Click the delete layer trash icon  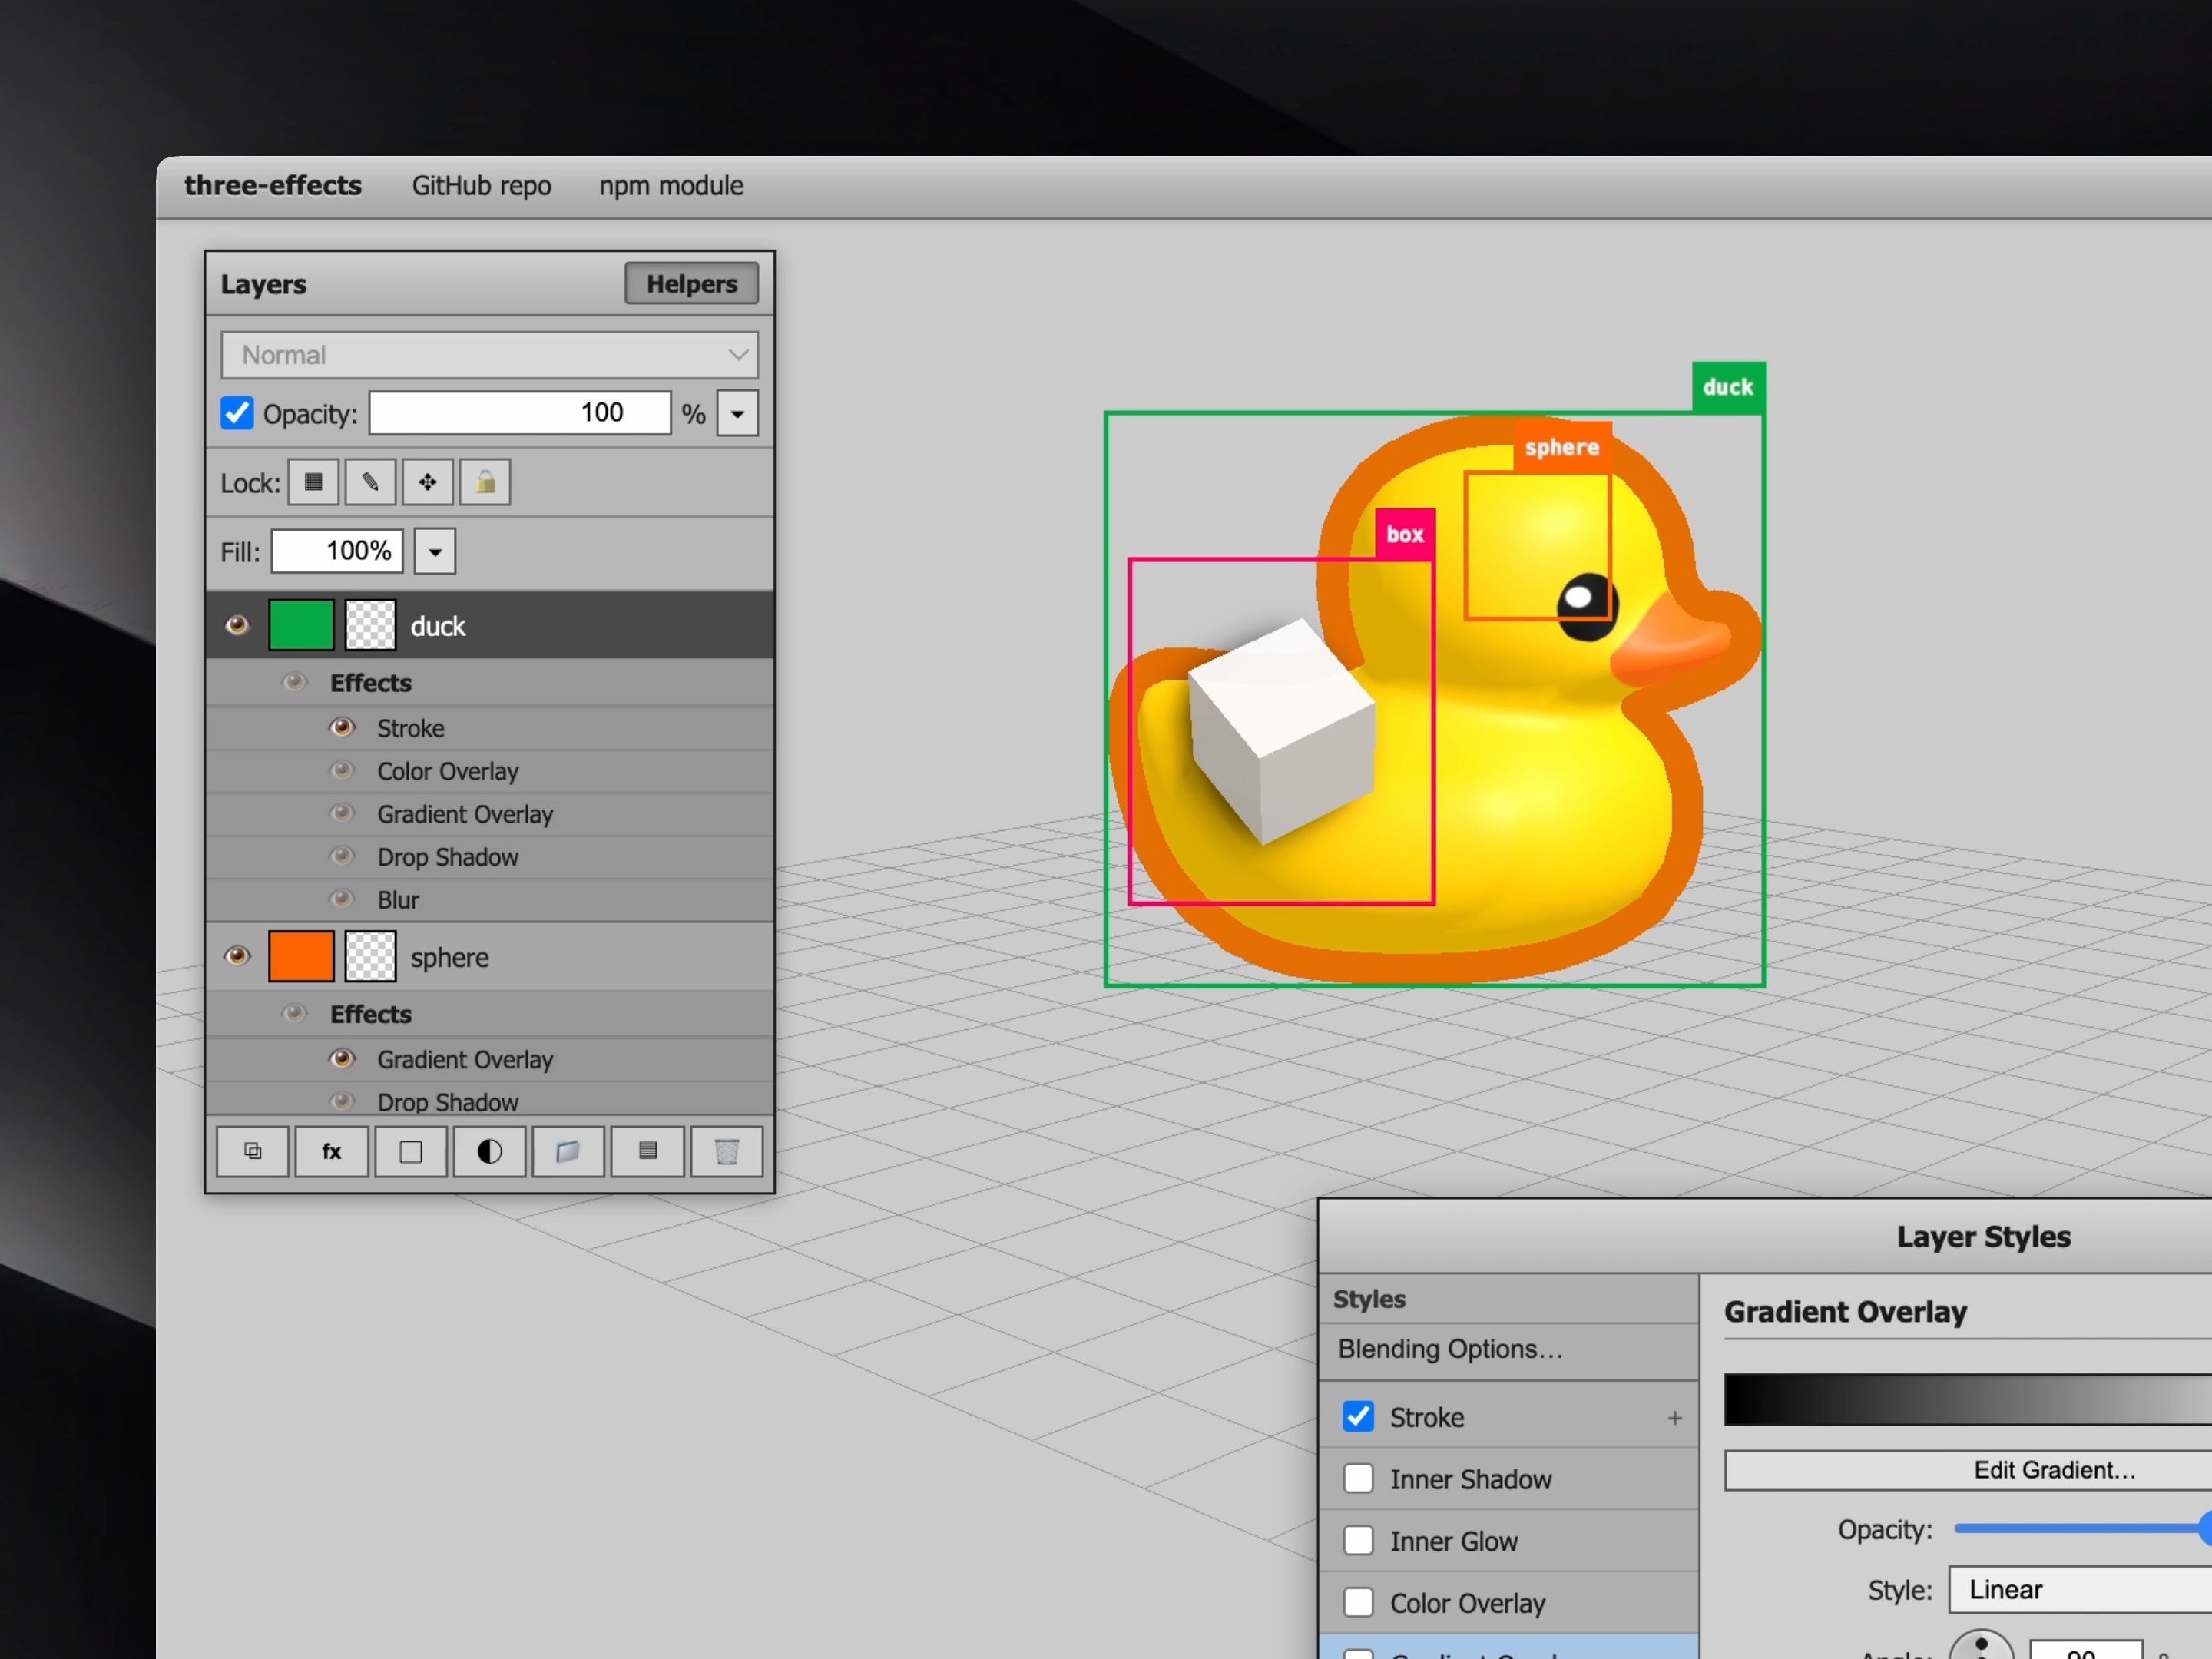(x=726, y=1151)
